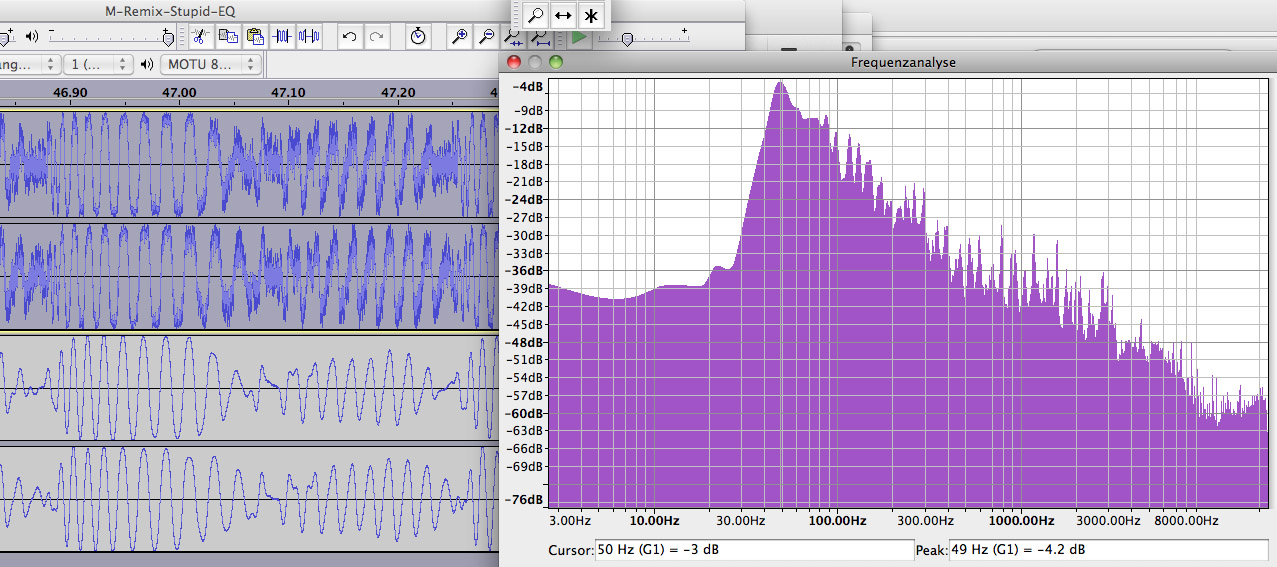1277x567 pixels.
Task: Click the playback volume speaker icon by the slider
Action: (x=32, y=36)
